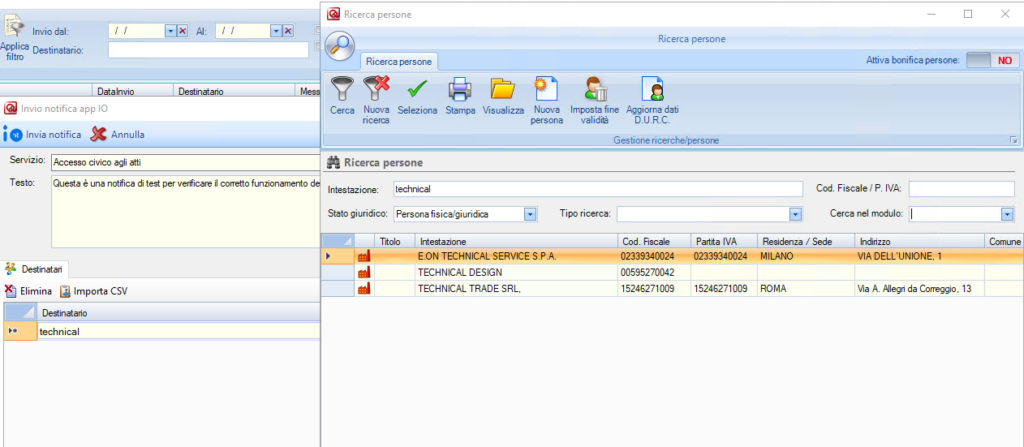This screenshot has height=447, width=1024.
Task: Select TECHNICAL TRADE SRL, row
Action: pos(673,288)
